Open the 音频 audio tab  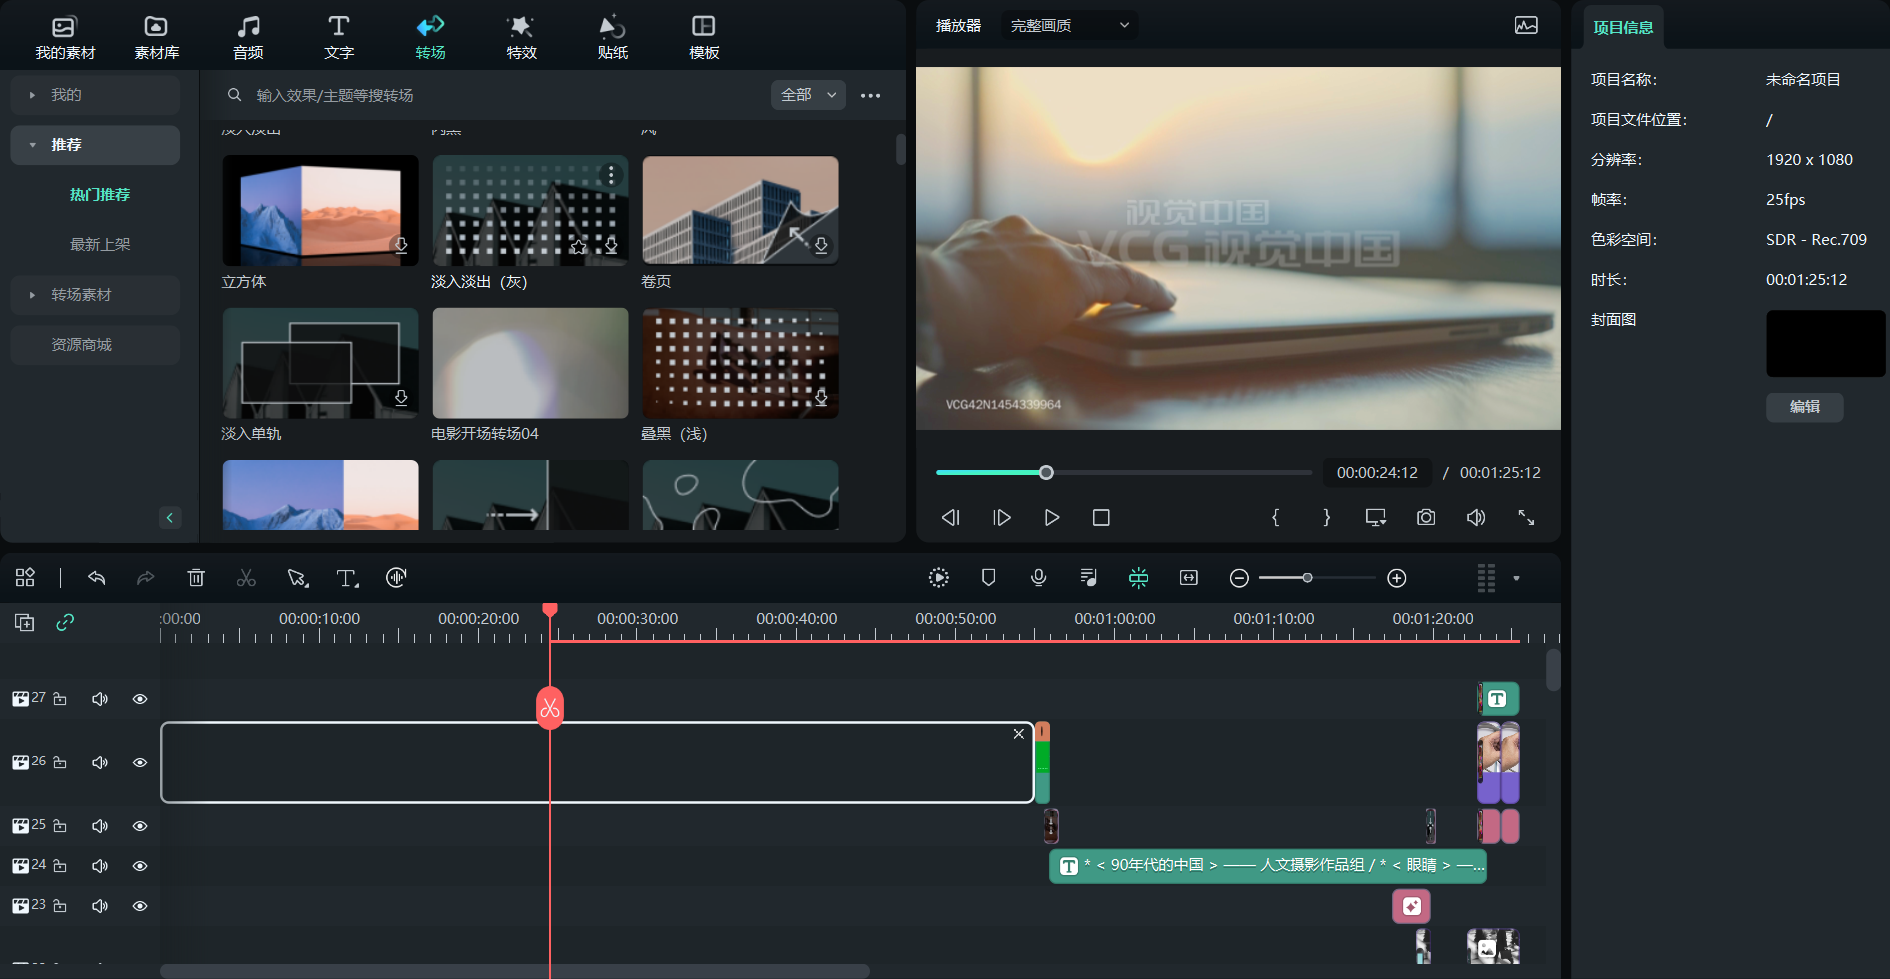point(248,36)
